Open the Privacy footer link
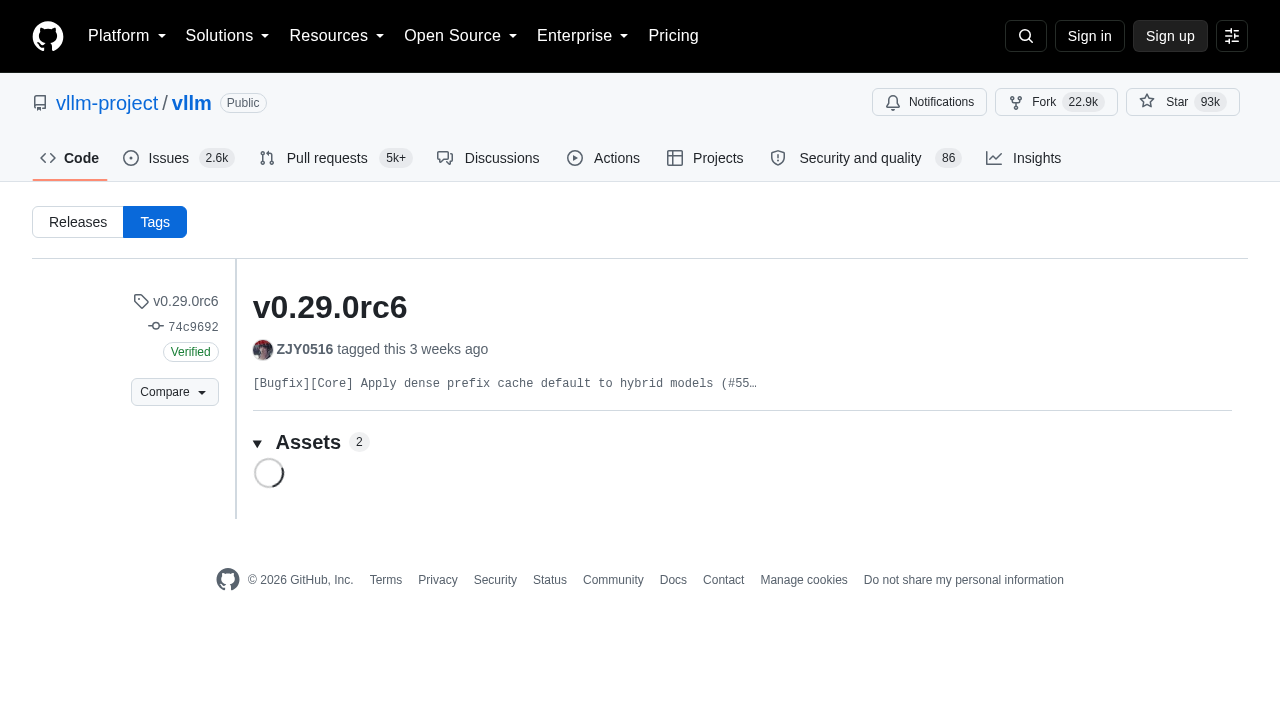The height and width of the screenshot is (720, 1280). (438, 580)
